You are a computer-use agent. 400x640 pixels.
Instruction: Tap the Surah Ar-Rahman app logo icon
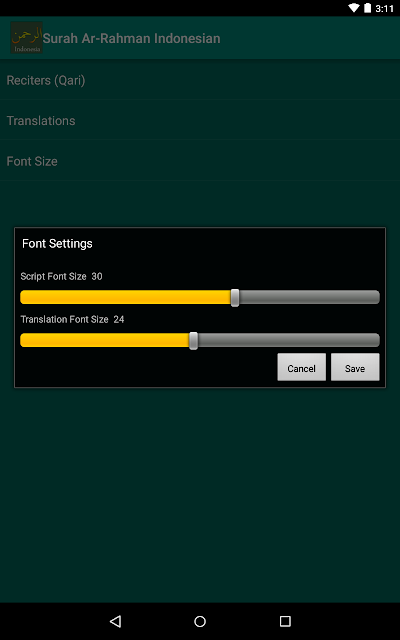tap(27, 38)
